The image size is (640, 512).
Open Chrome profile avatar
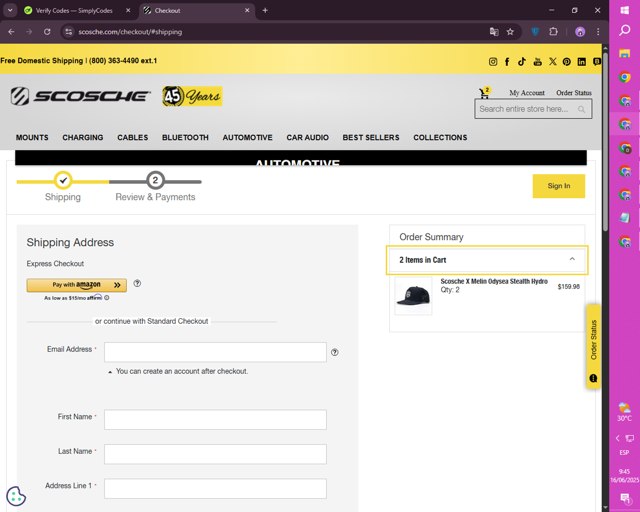point(580,32)
